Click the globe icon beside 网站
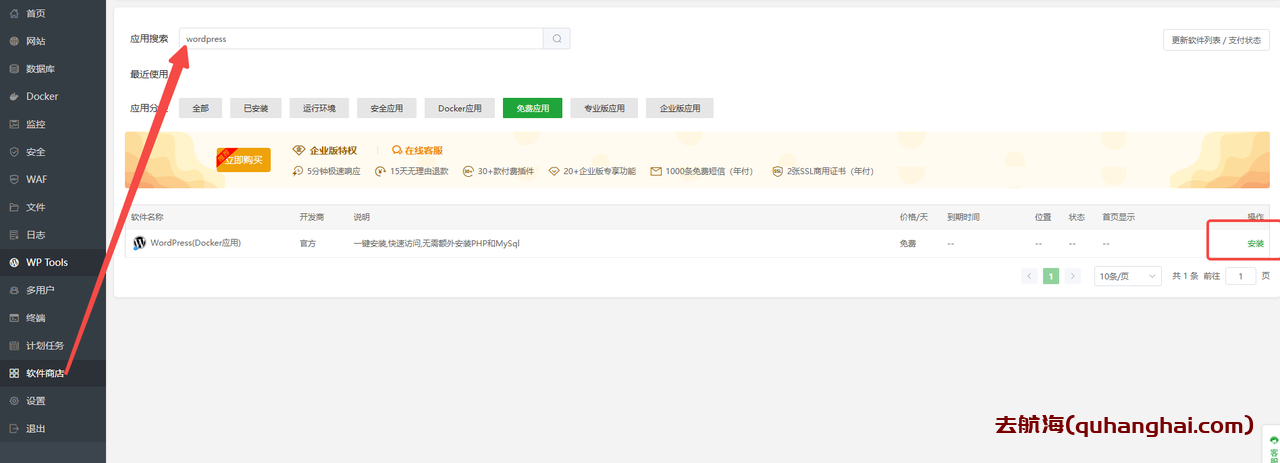 click(x=14, y=41)
